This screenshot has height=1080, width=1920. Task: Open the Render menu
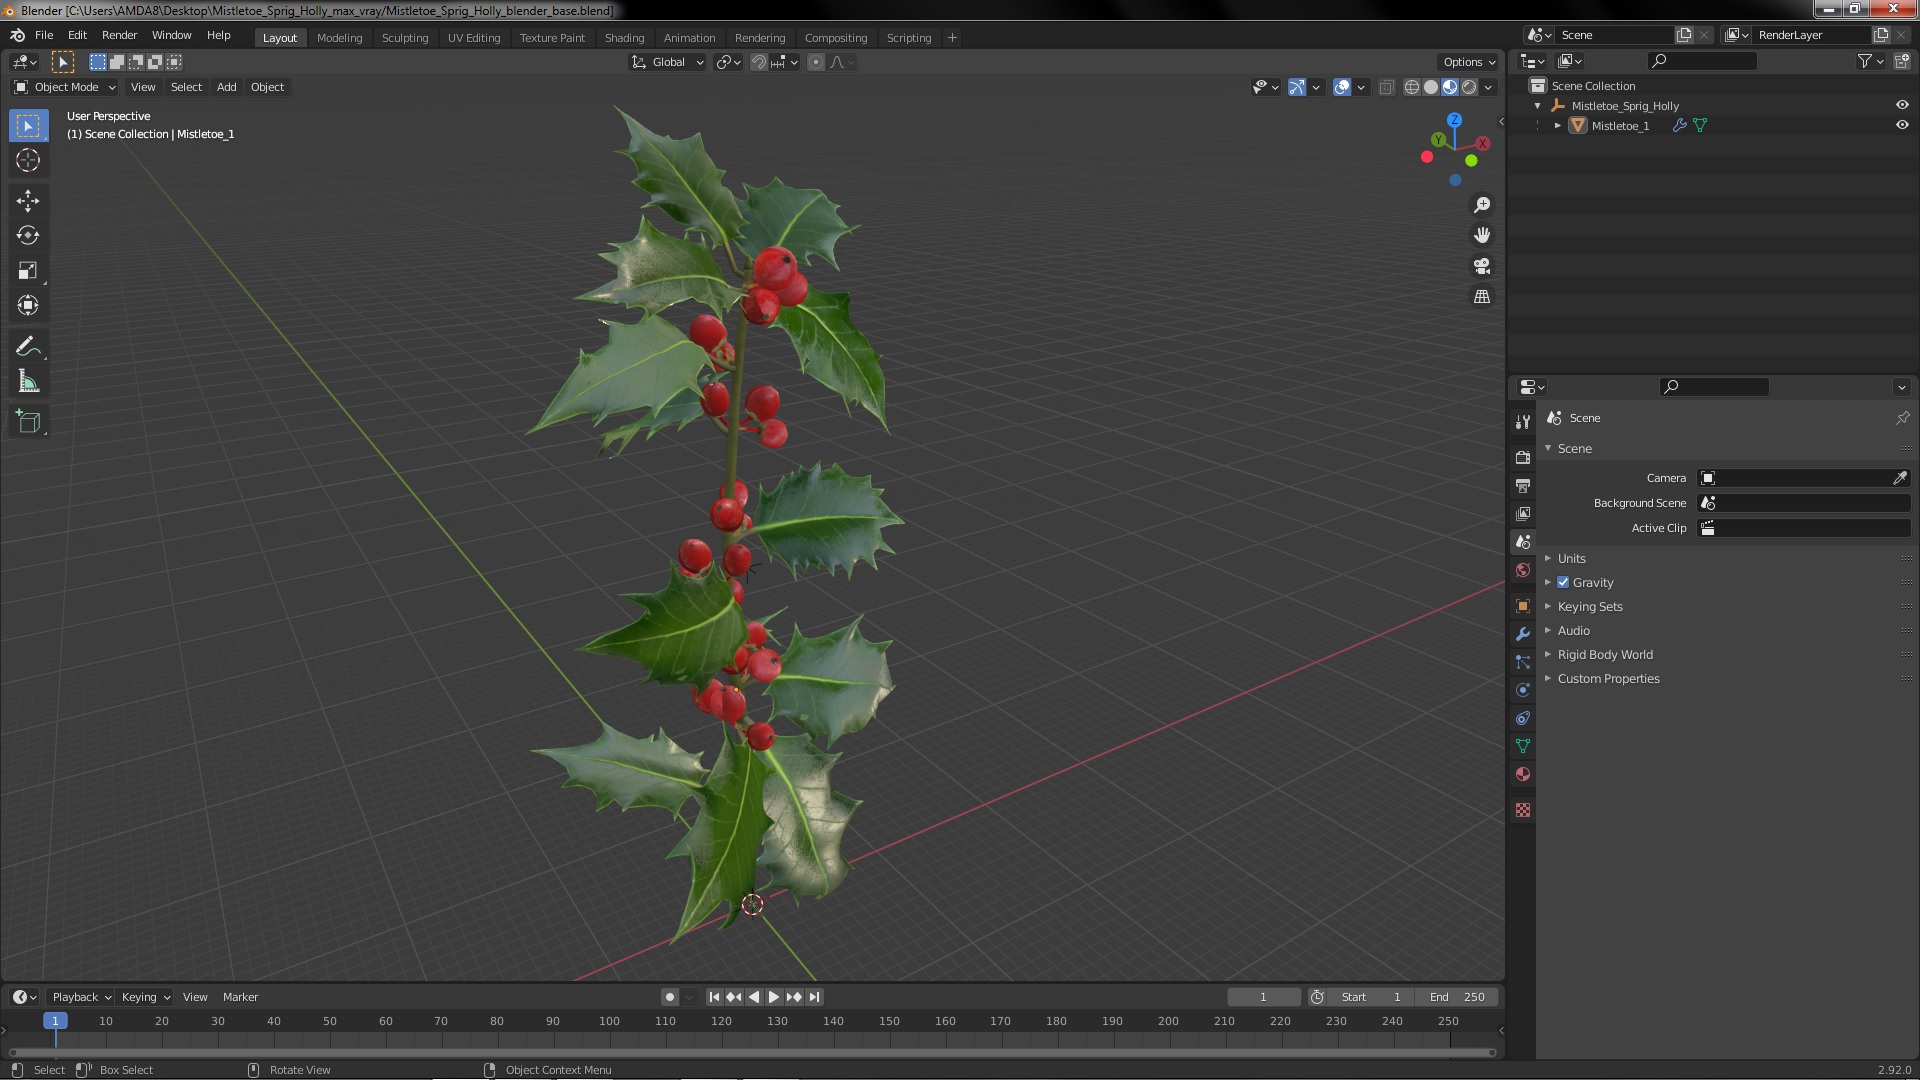119,35
